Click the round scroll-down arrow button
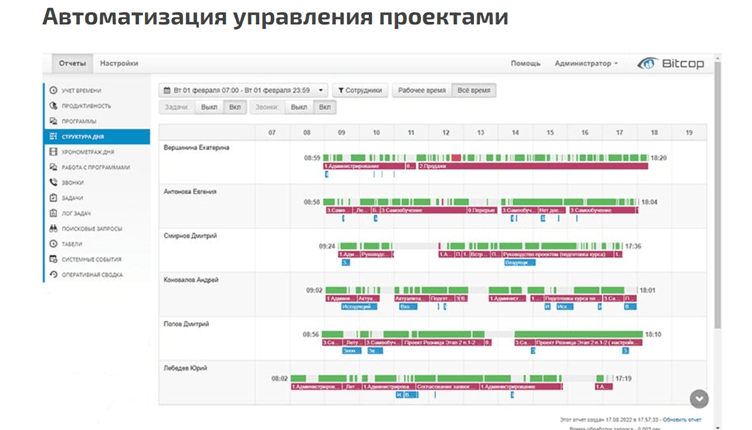The width and height of the screenshot is (752, 430). point(699,398)
